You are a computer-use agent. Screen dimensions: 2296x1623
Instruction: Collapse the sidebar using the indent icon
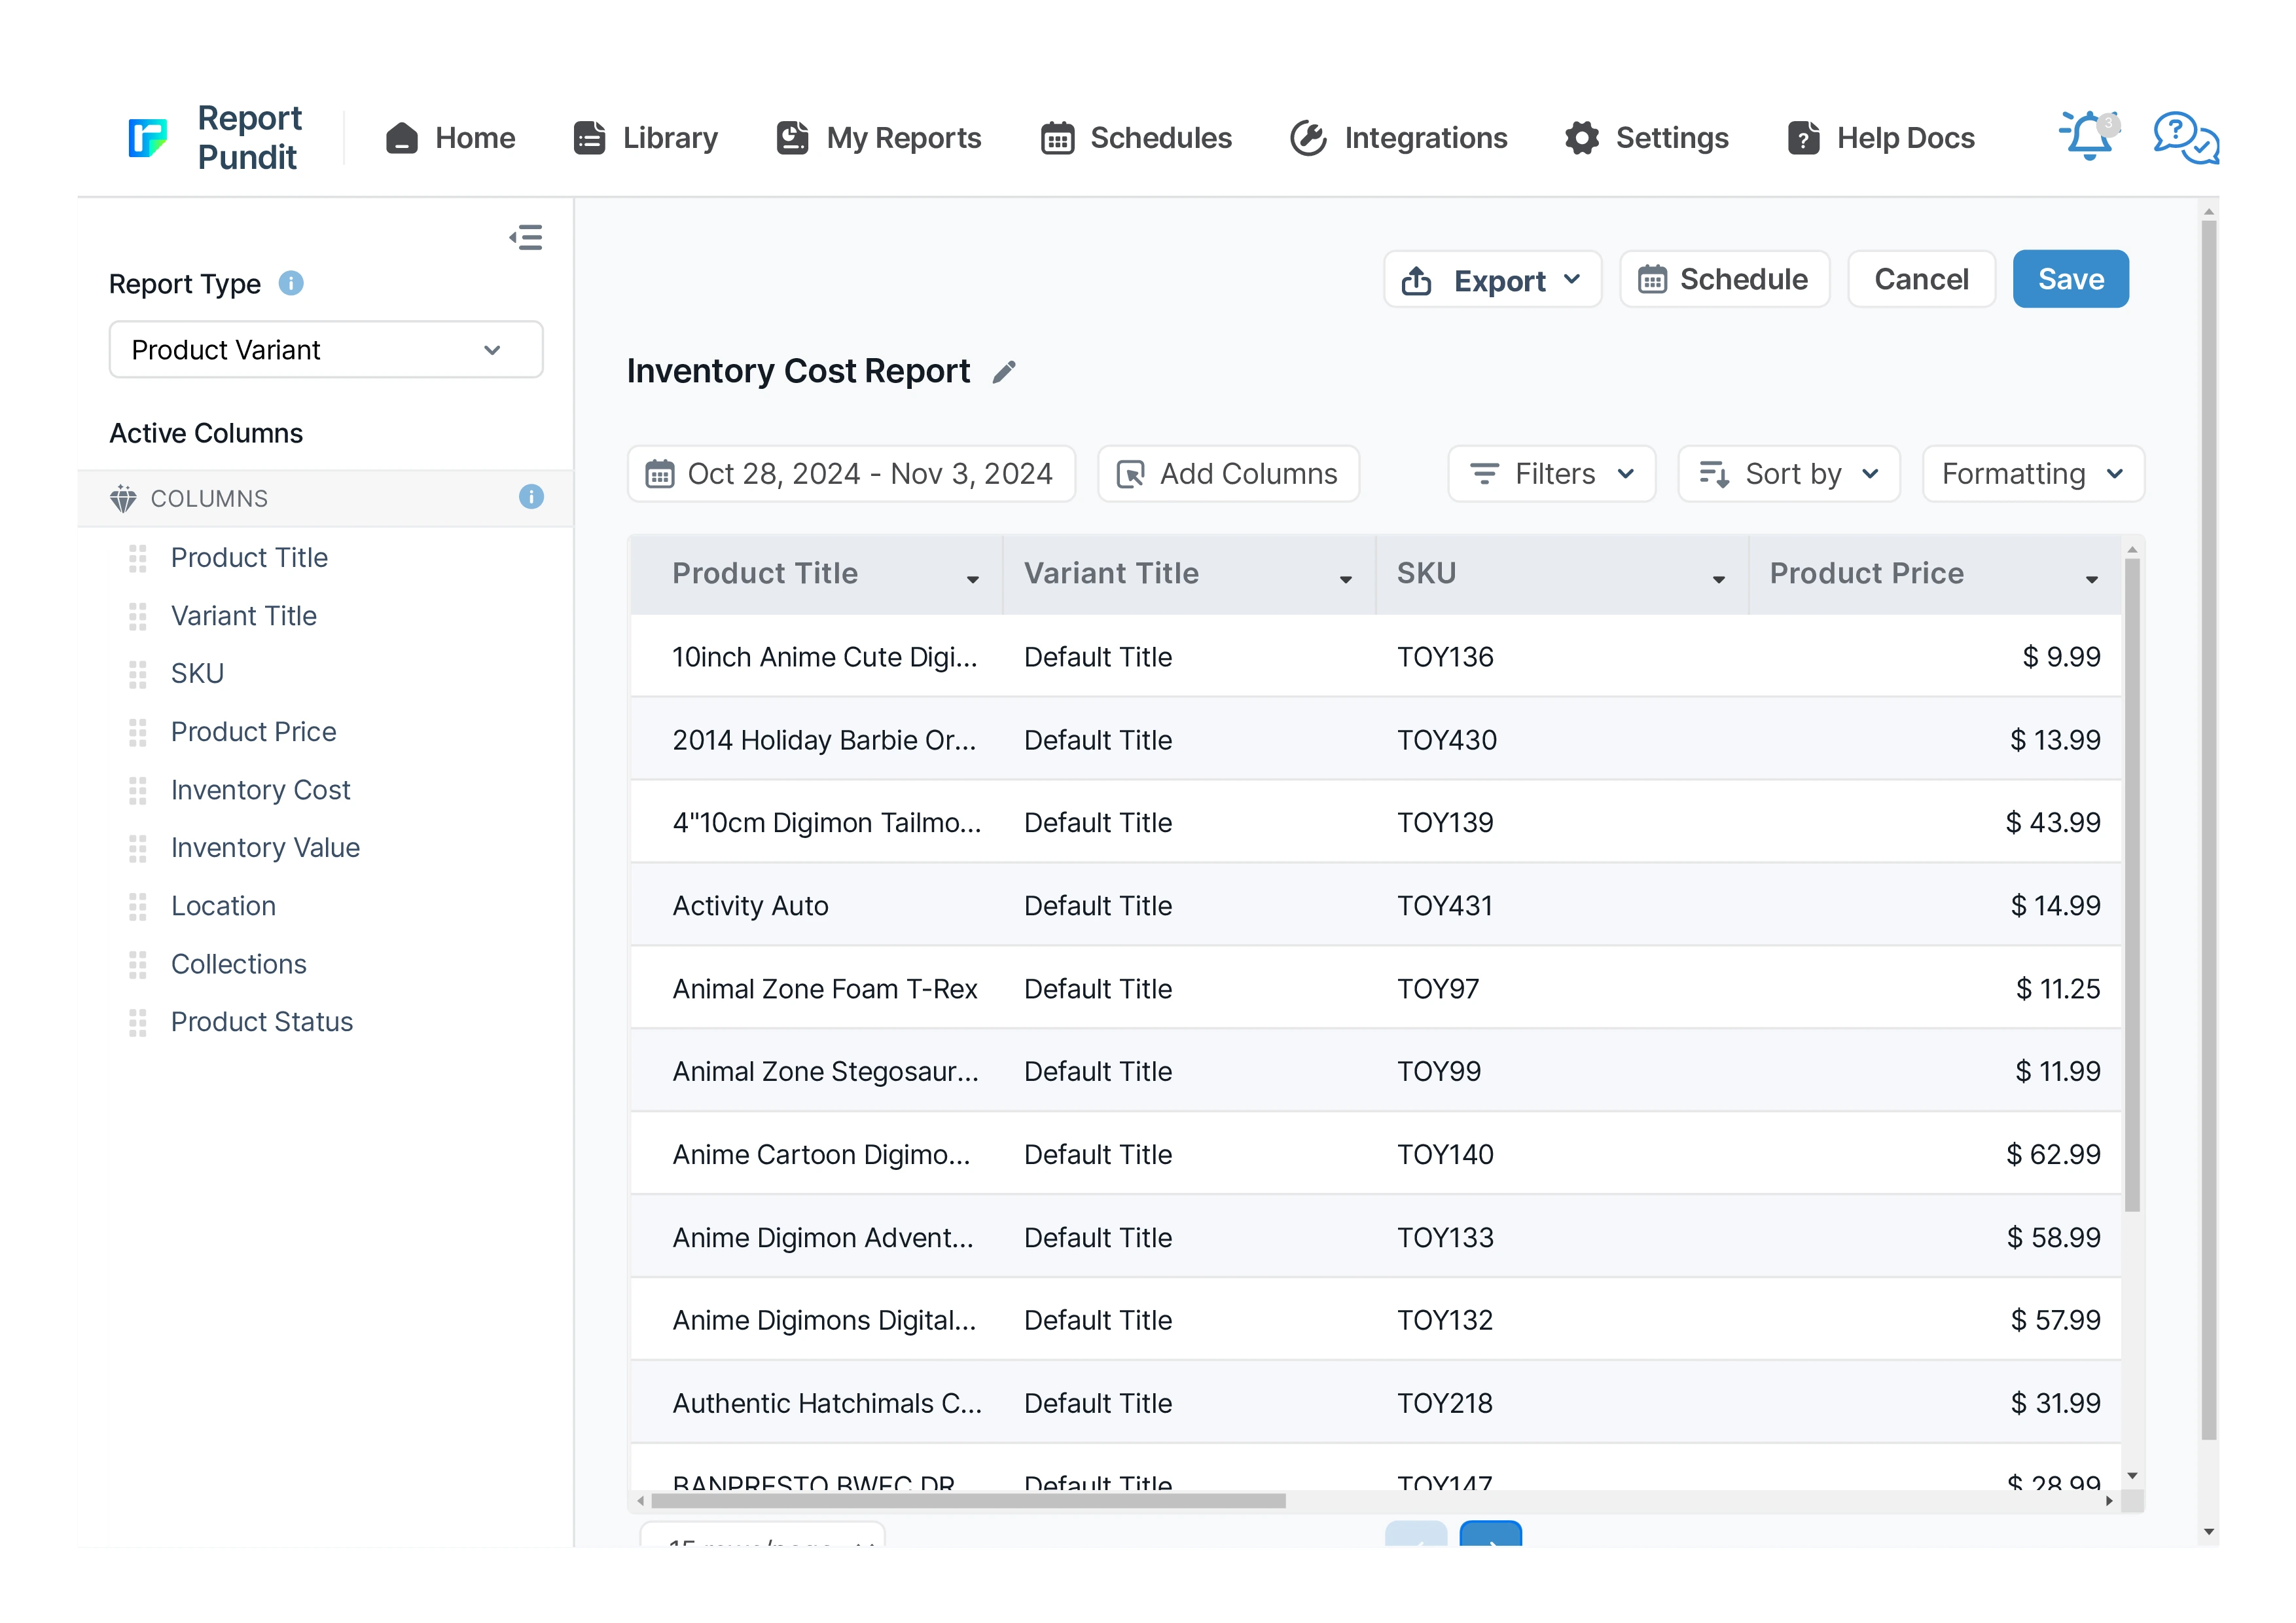[x=526, y=238]
